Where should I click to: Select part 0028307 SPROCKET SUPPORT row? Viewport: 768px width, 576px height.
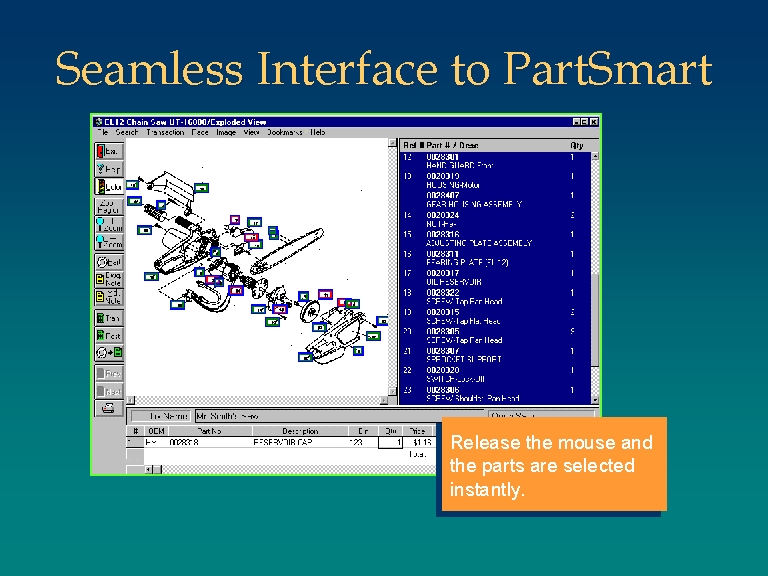coord(496,355)
